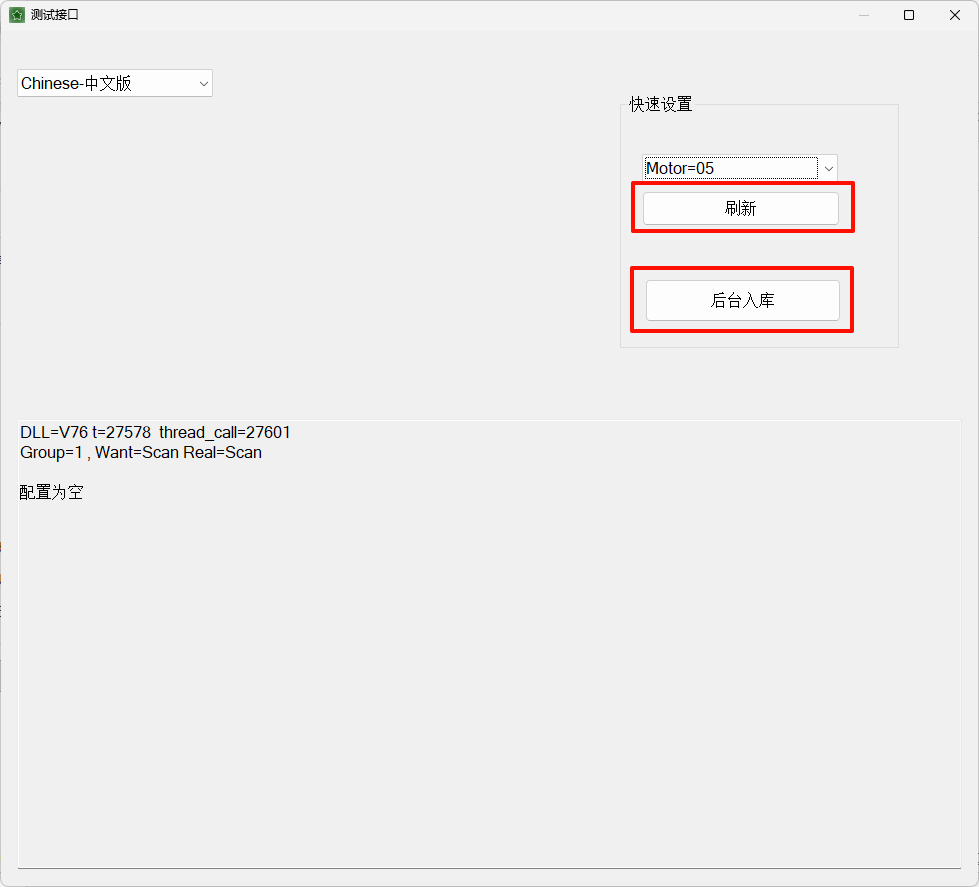Click the Want=Scan Real=Scan text
The image size is (979, 887).
tap(178, 452)
